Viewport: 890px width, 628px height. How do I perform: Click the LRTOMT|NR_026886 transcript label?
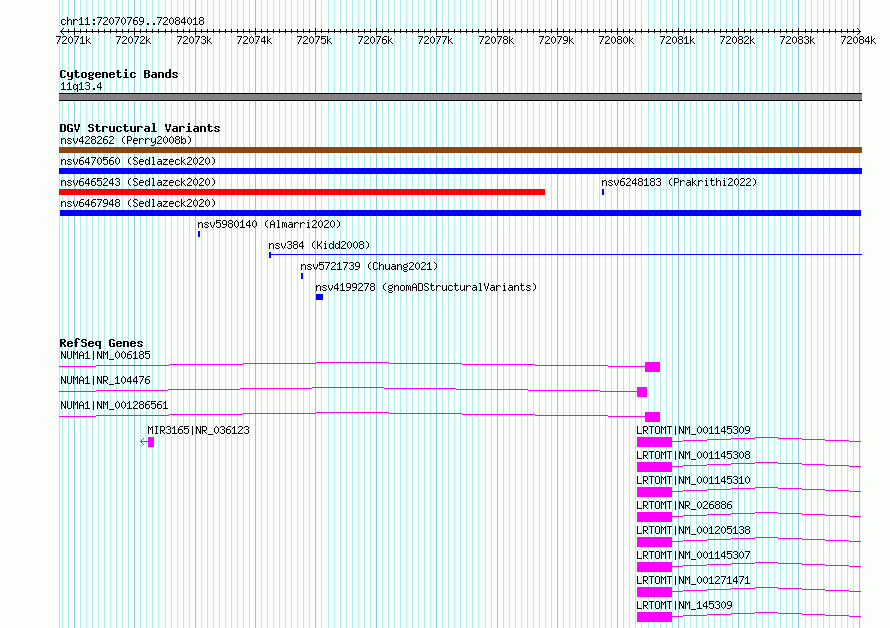684,505
